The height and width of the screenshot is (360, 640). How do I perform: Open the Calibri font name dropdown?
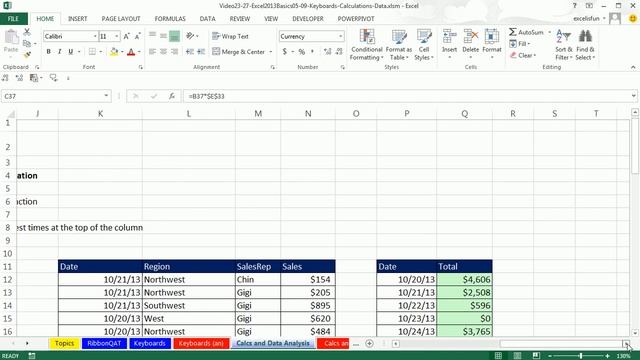(95, 36)
